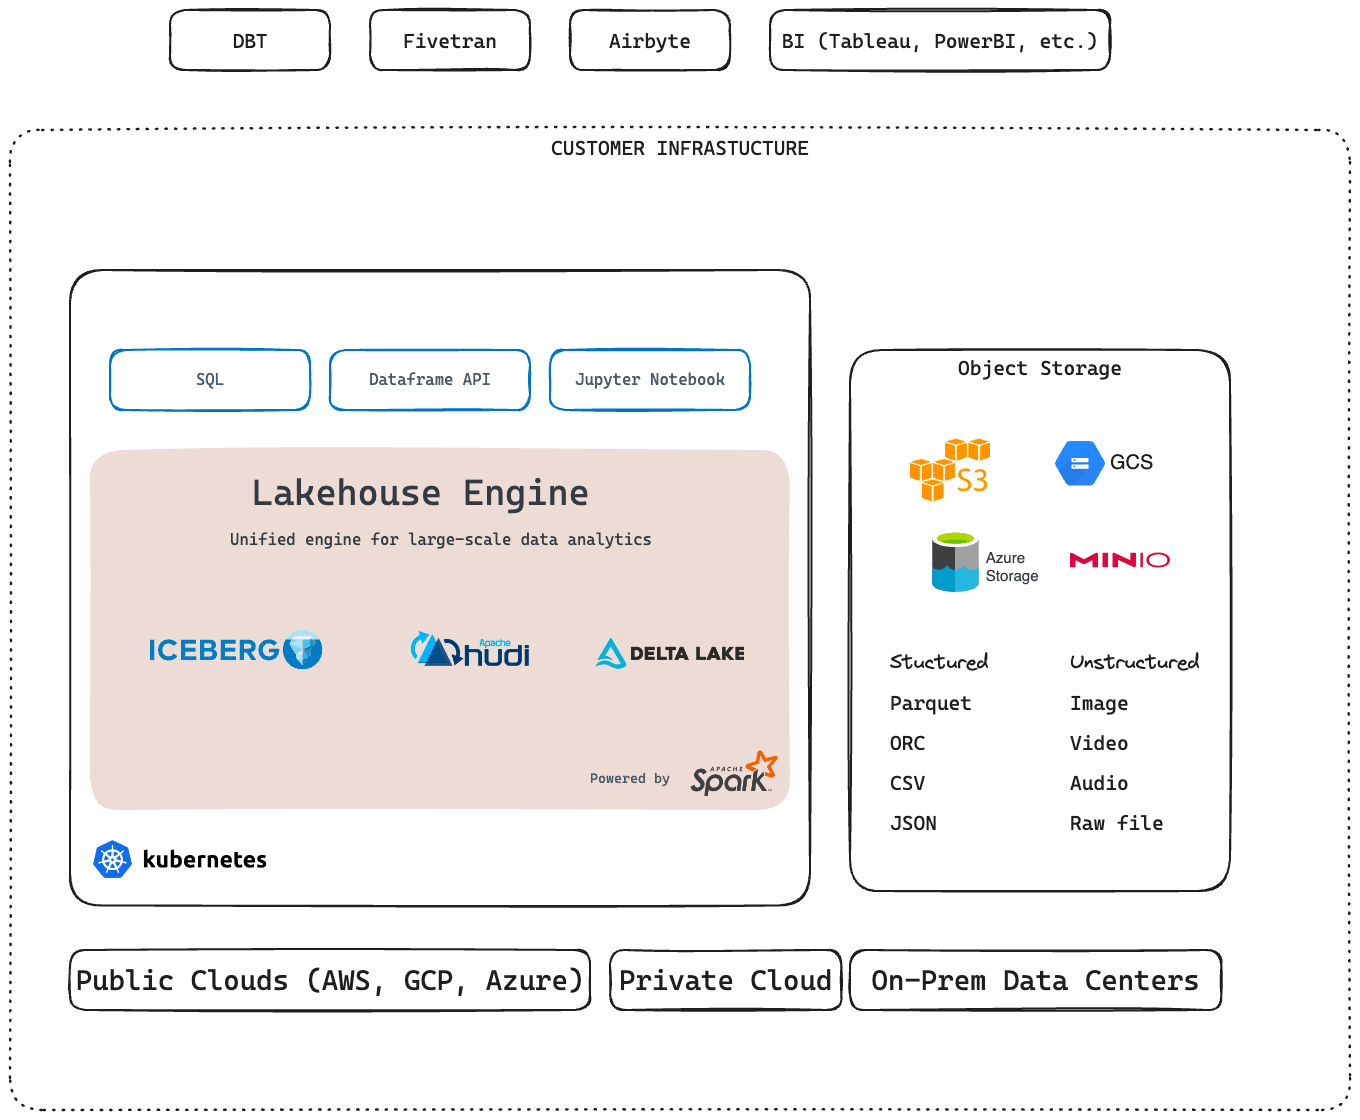Click the DBT box
Viewport: 1360px width, 1120px height.
250,41
